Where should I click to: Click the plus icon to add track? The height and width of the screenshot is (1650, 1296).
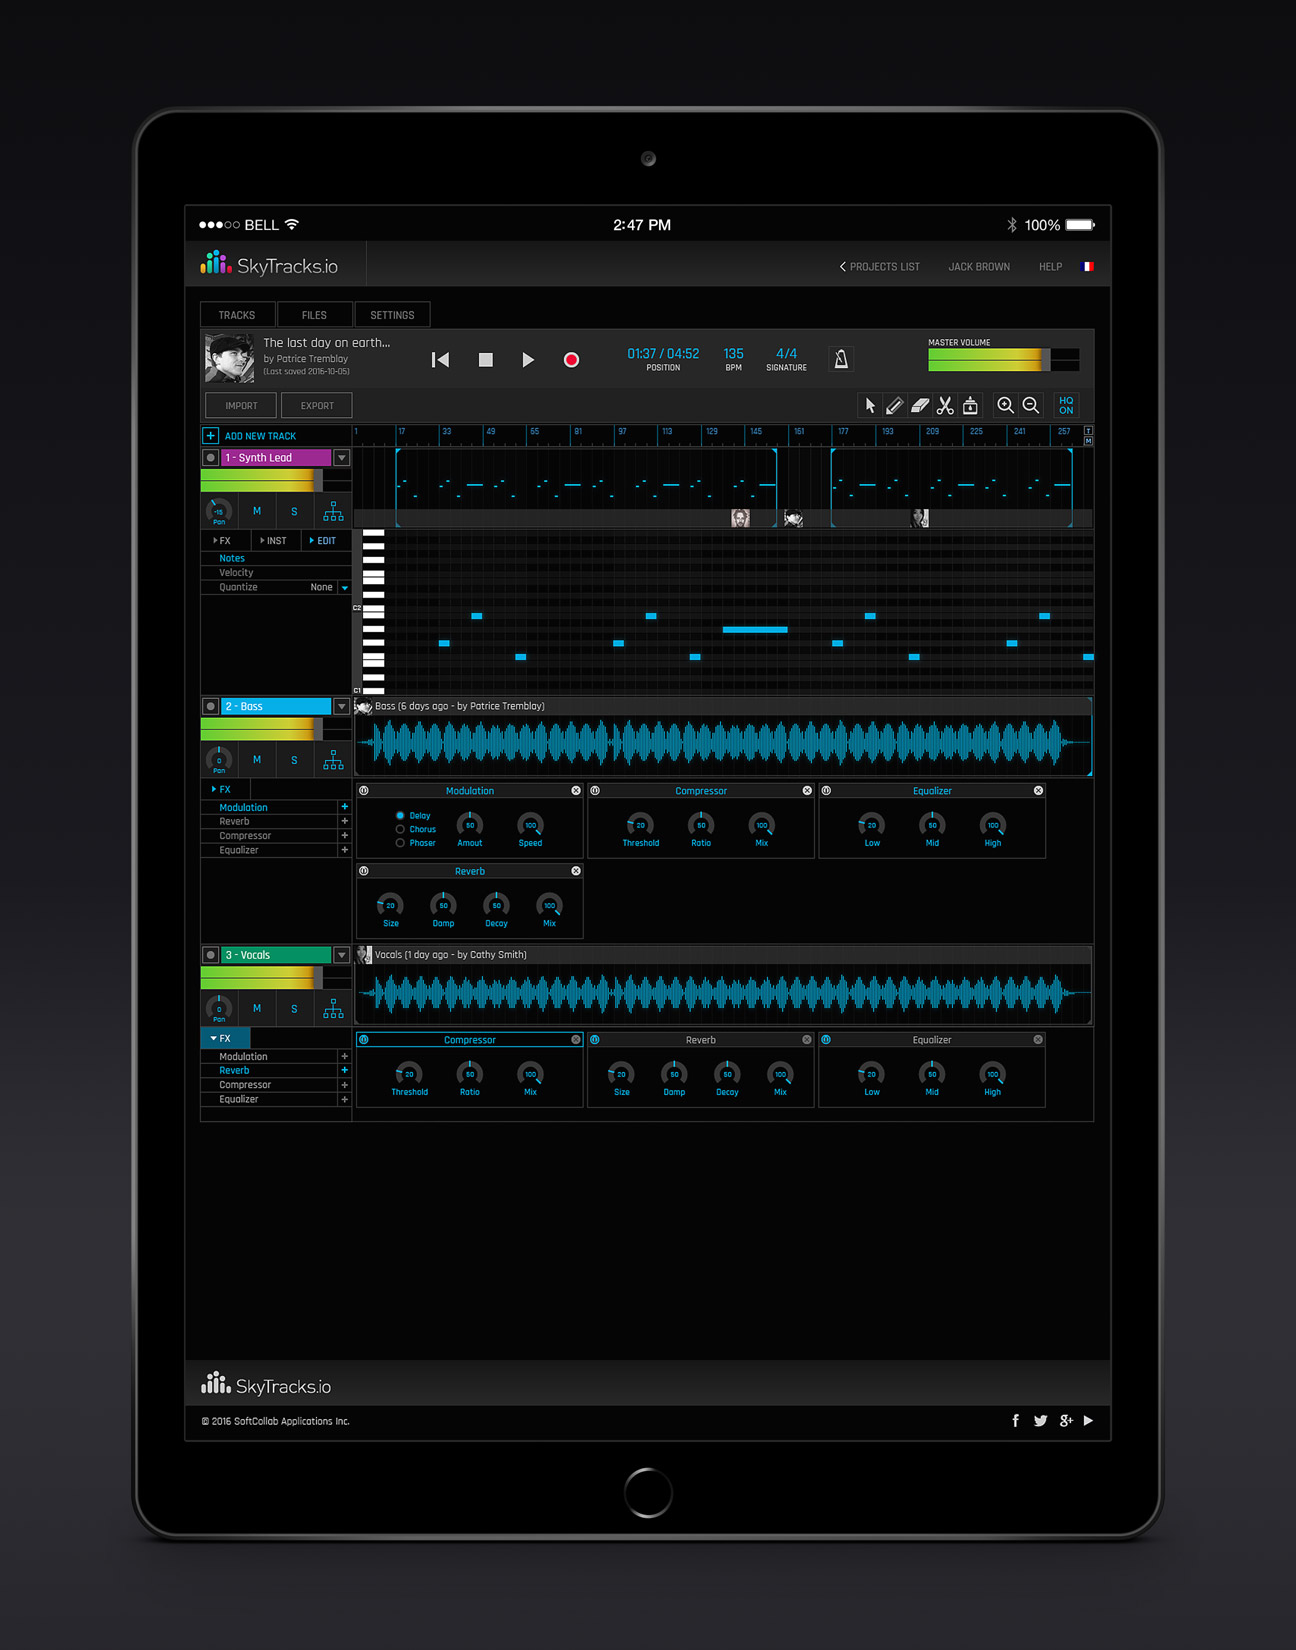[x=211, y=436]
